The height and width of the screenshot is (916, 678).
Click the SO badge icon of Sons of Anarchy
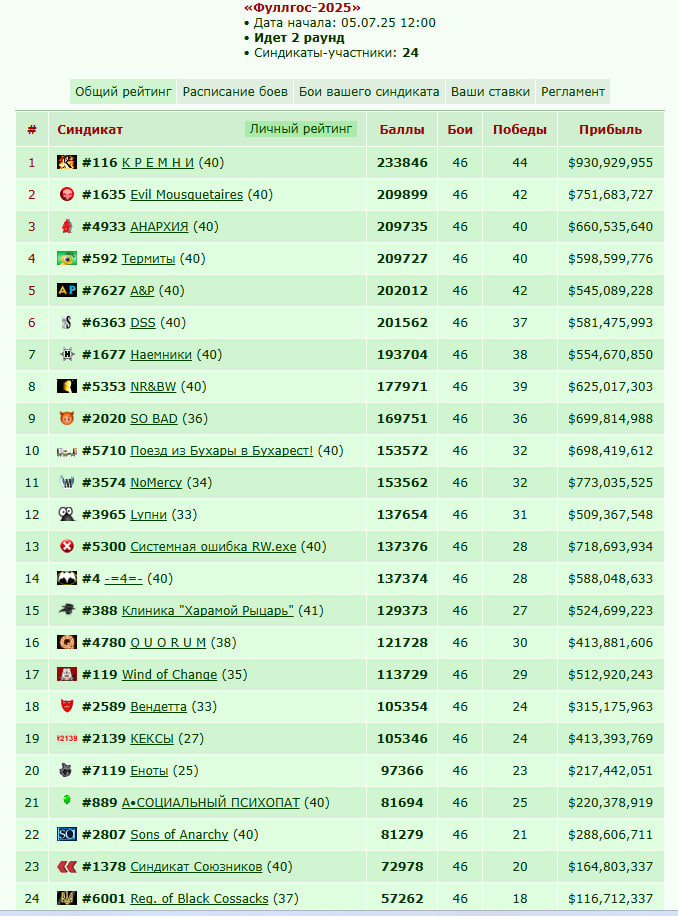point(67,834)
